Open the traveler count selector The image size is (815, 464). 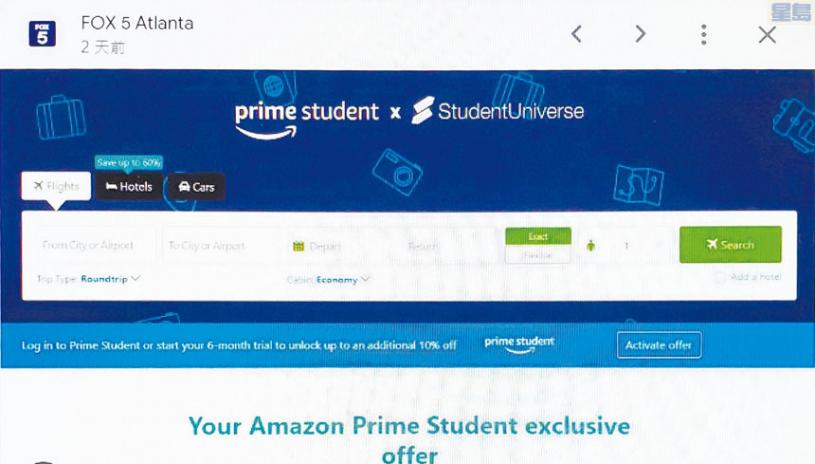tap(626, 245)
